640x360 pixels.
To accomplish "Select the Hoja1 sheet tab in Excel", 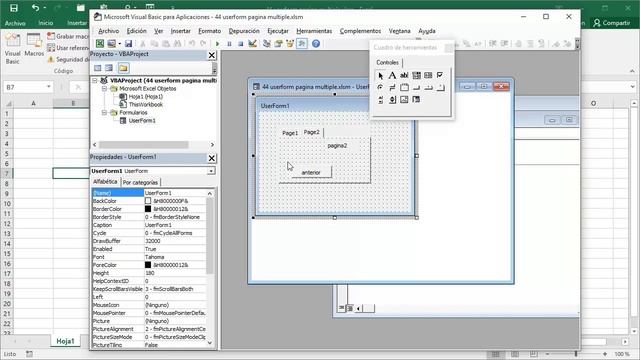I will [x=65, y=341].
